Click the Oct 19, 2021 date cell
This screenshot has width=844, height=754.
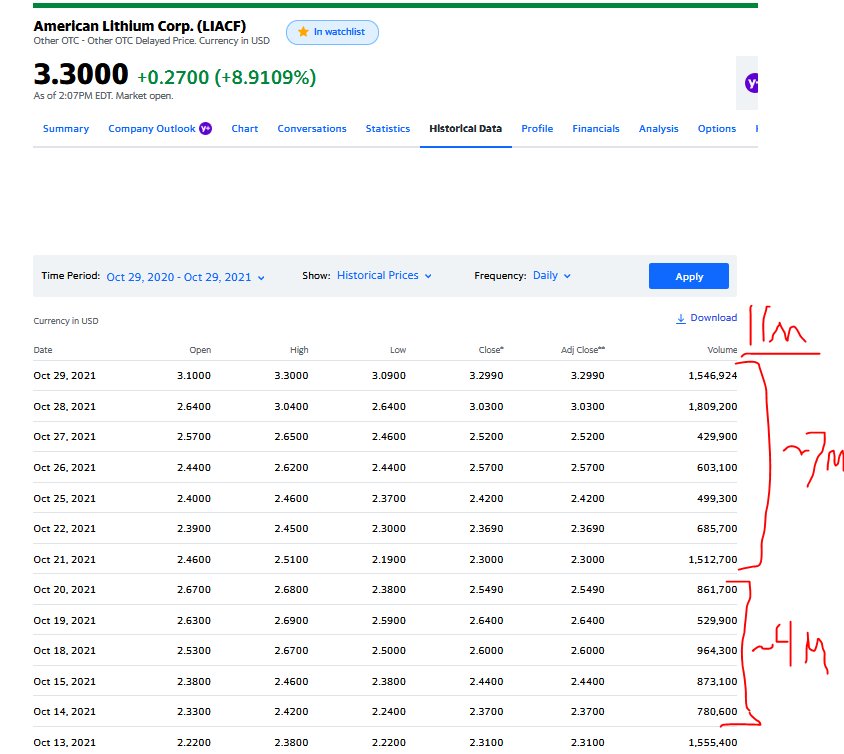pyautogui.click(x=65, y=621)
